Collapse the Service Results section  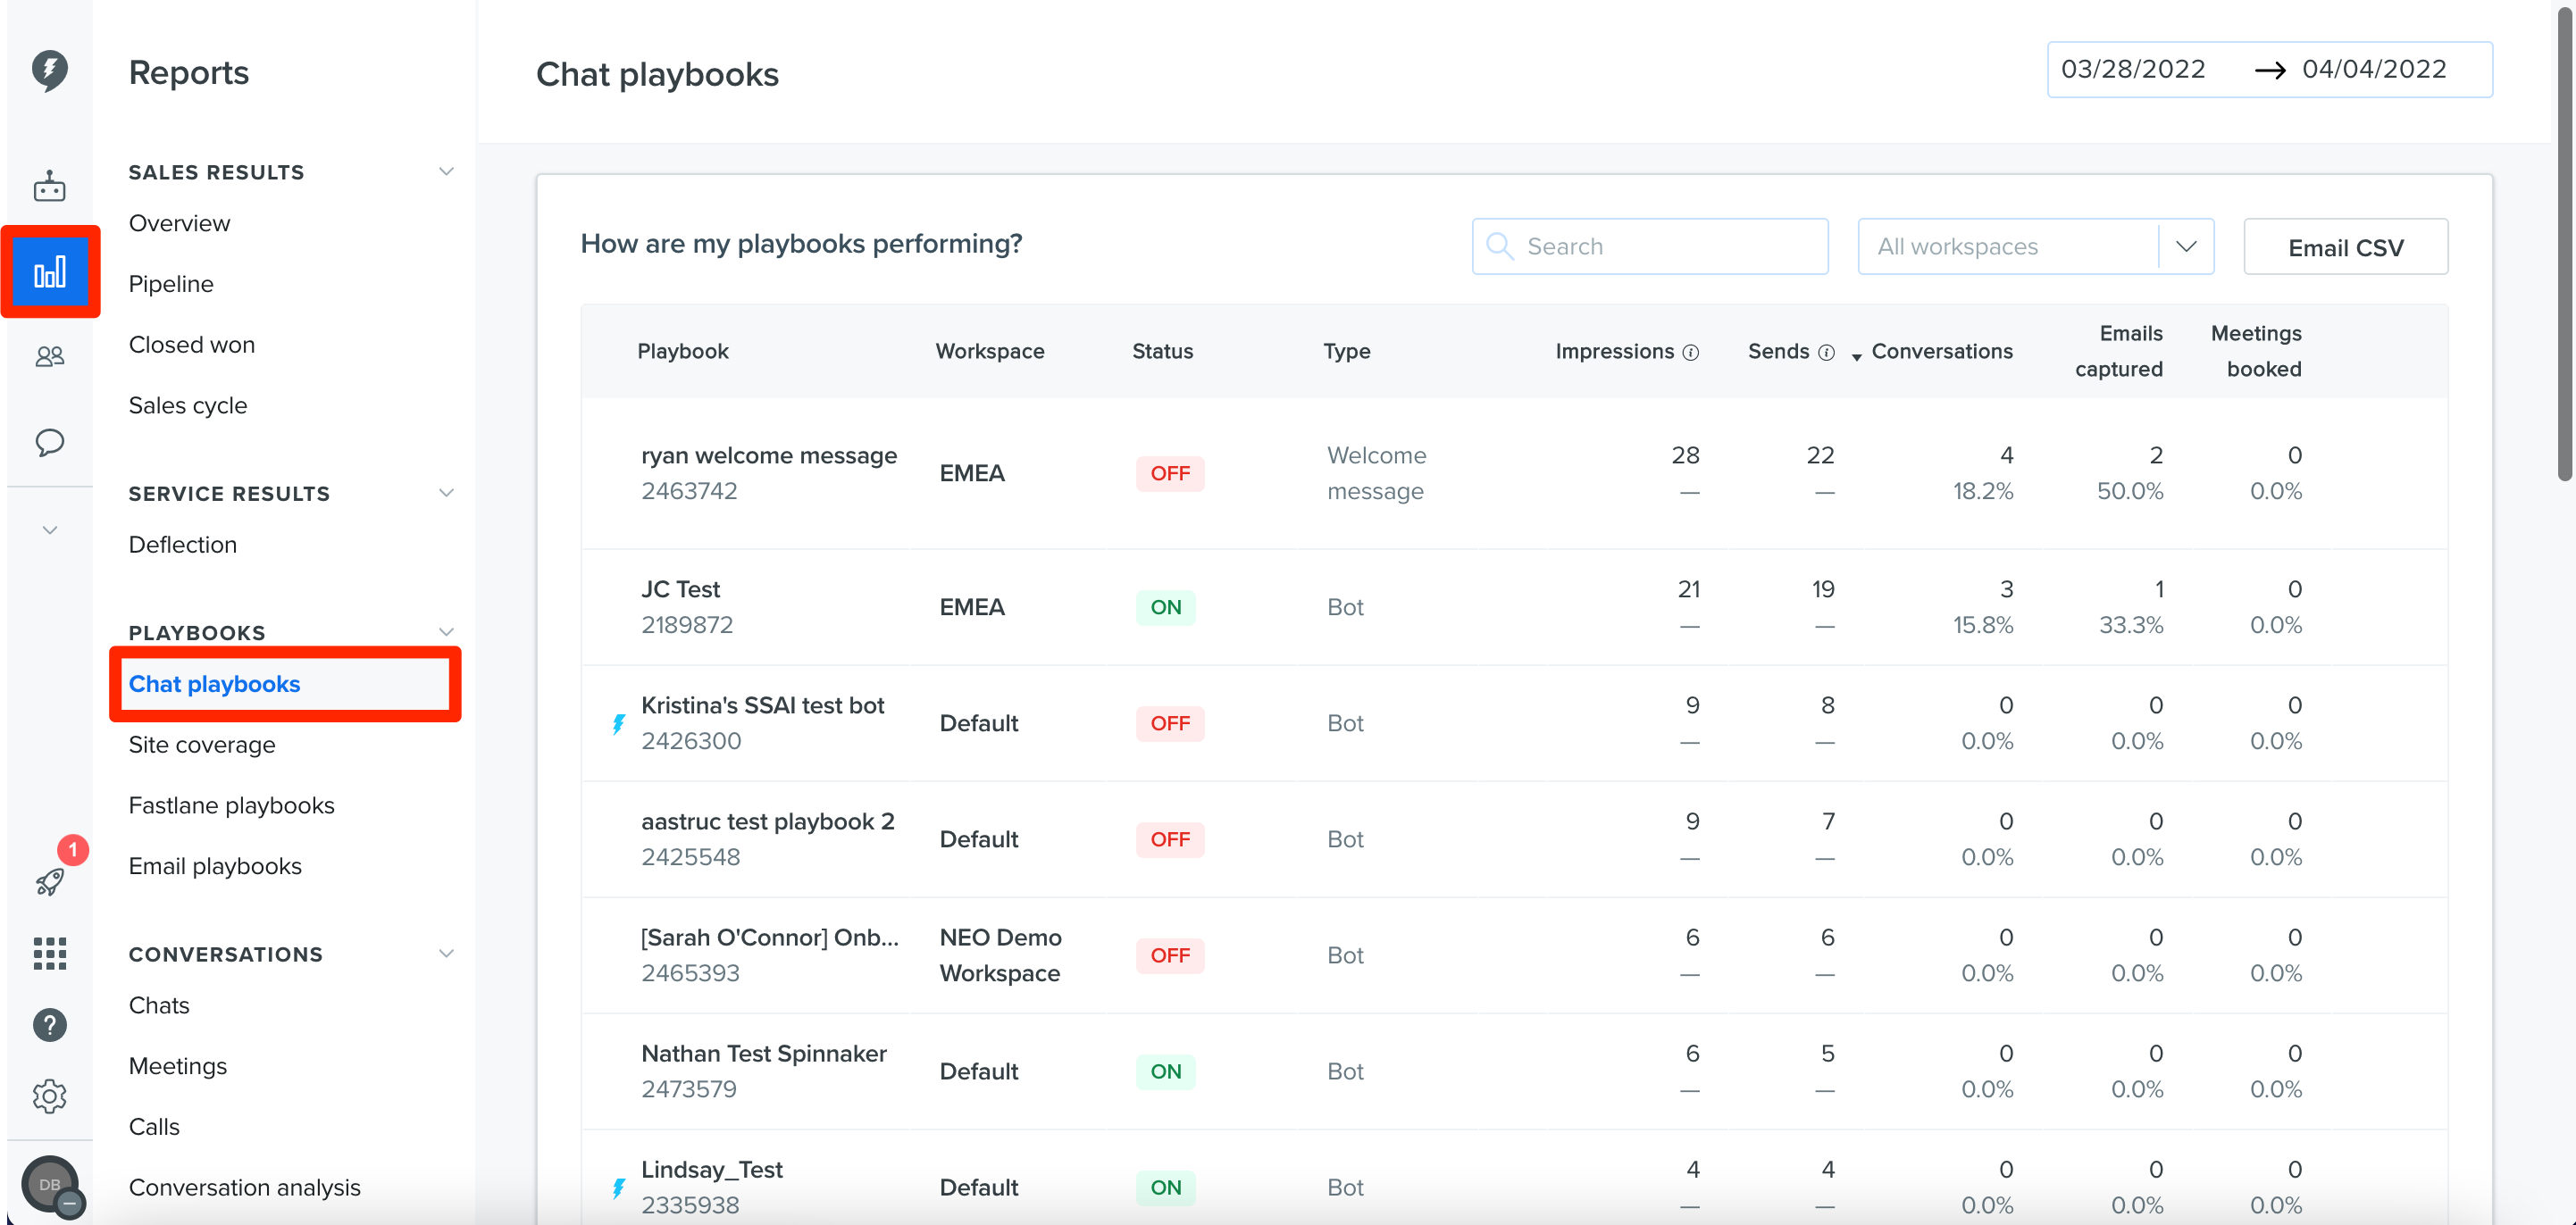pyautogui.click(x=446, y=493)
